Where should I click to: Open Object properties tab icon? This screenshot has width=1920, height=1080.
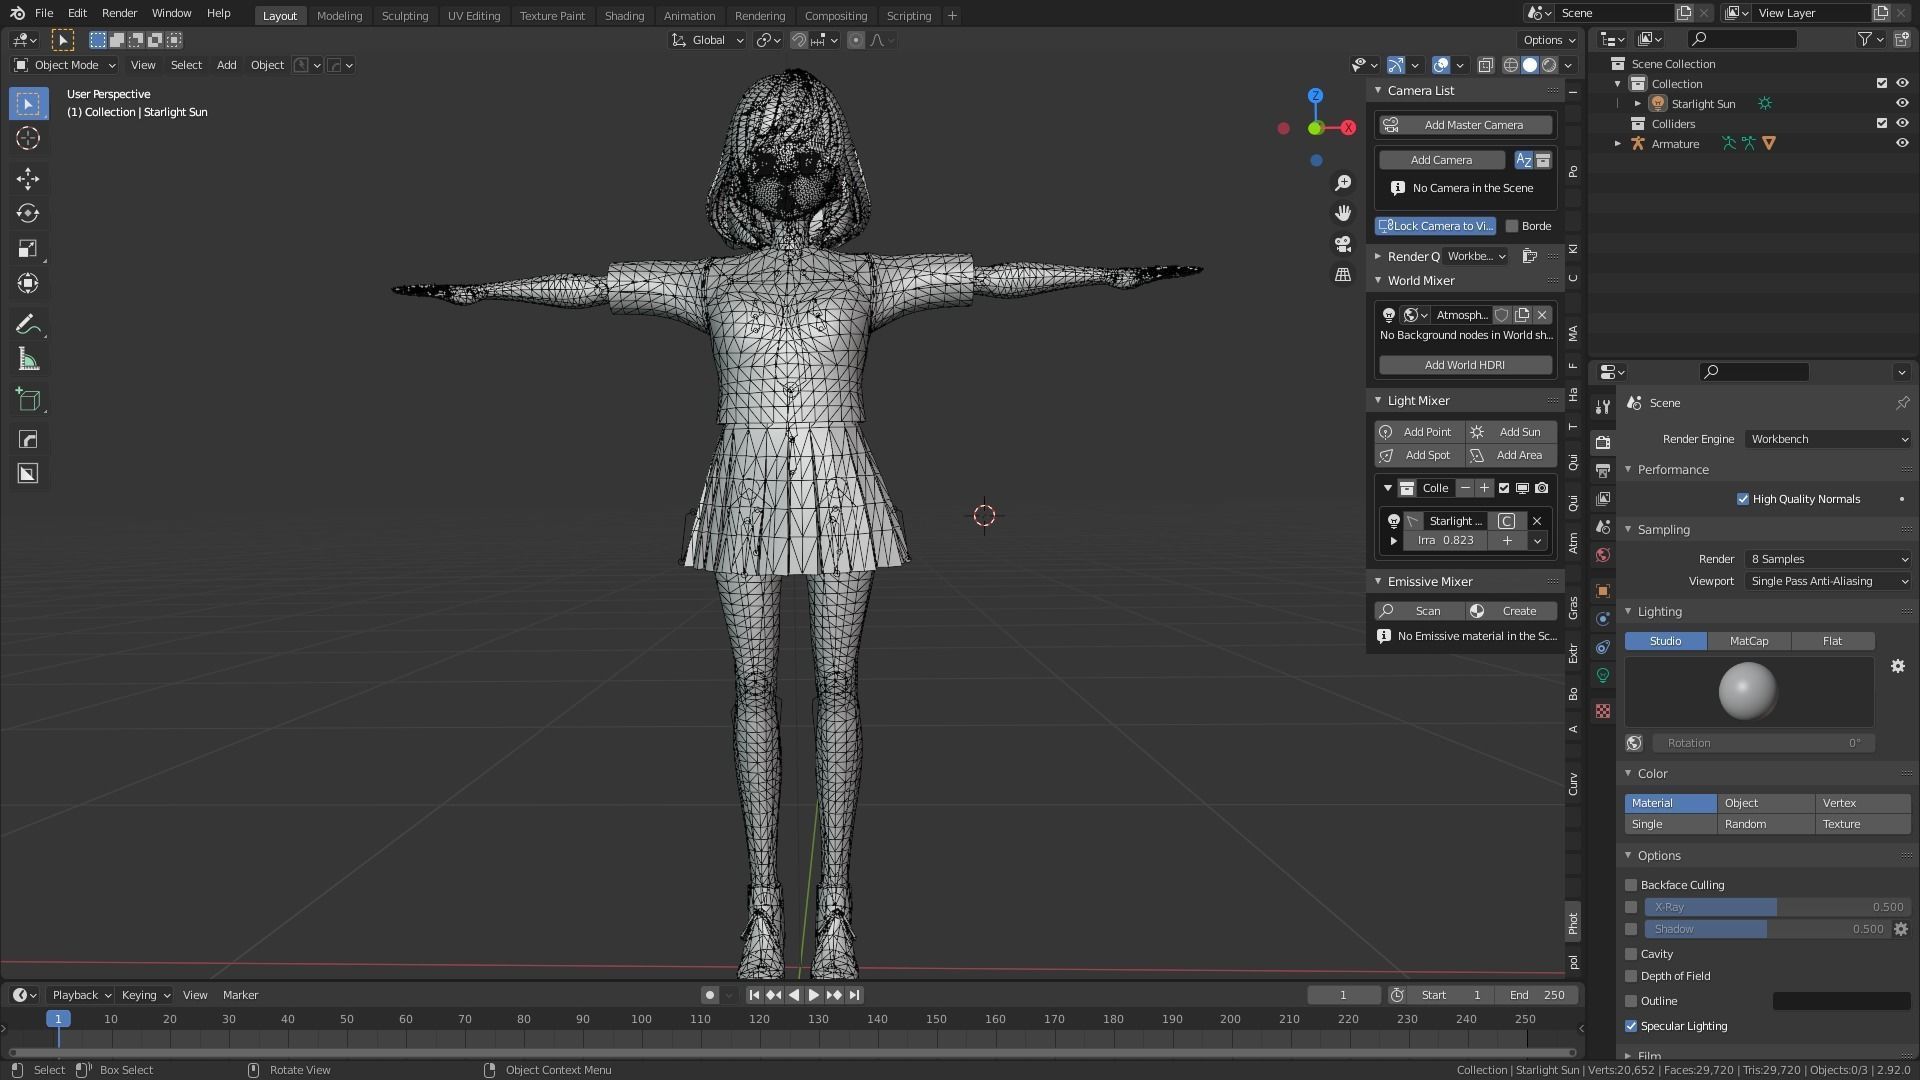pos(1603,591)
